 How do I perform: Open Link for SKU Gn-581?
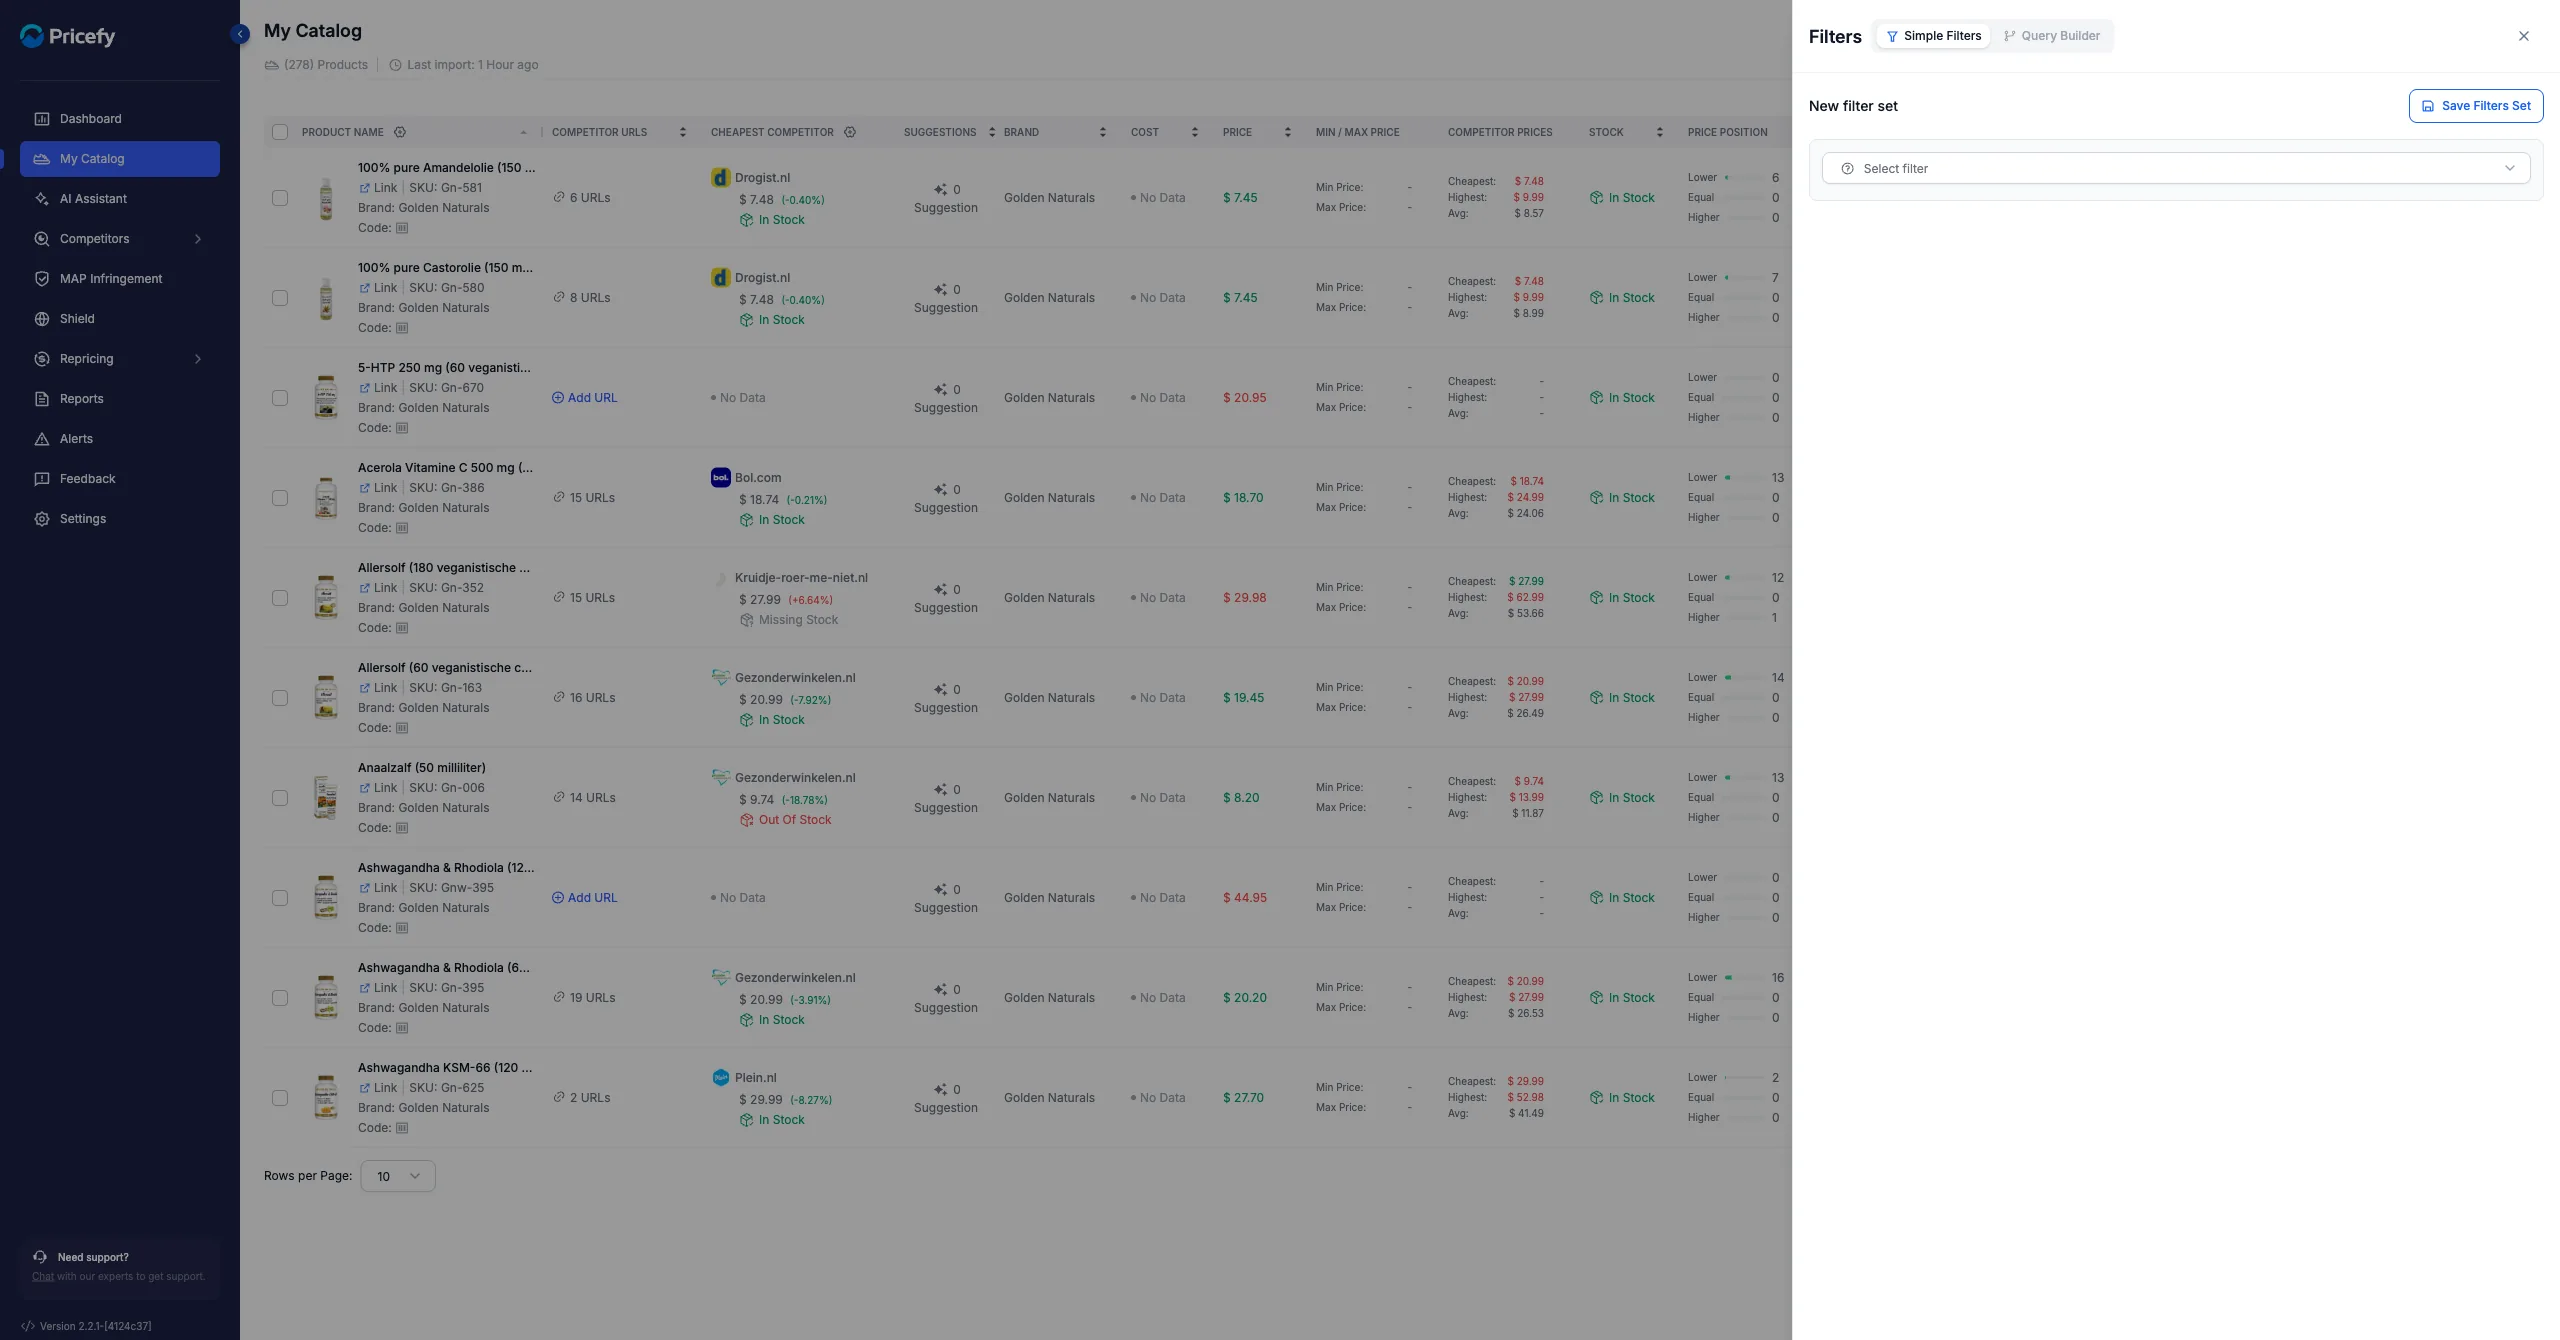378,188
